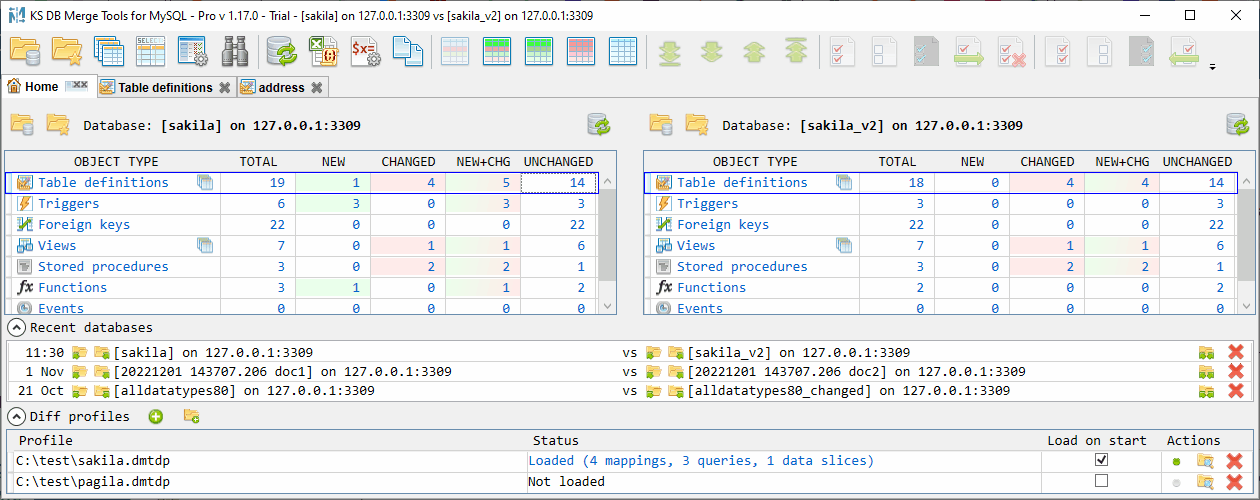Open Stored procedures in left database panel
Screen dimensions: 1260x500
[x=103, y=267]
